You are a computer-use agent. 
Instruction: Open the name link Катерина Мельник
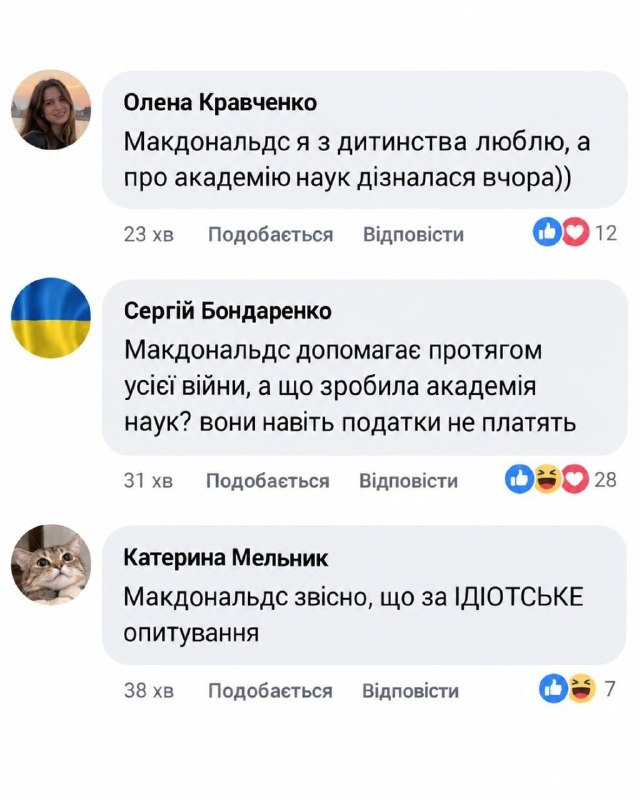tap(226, 558)
